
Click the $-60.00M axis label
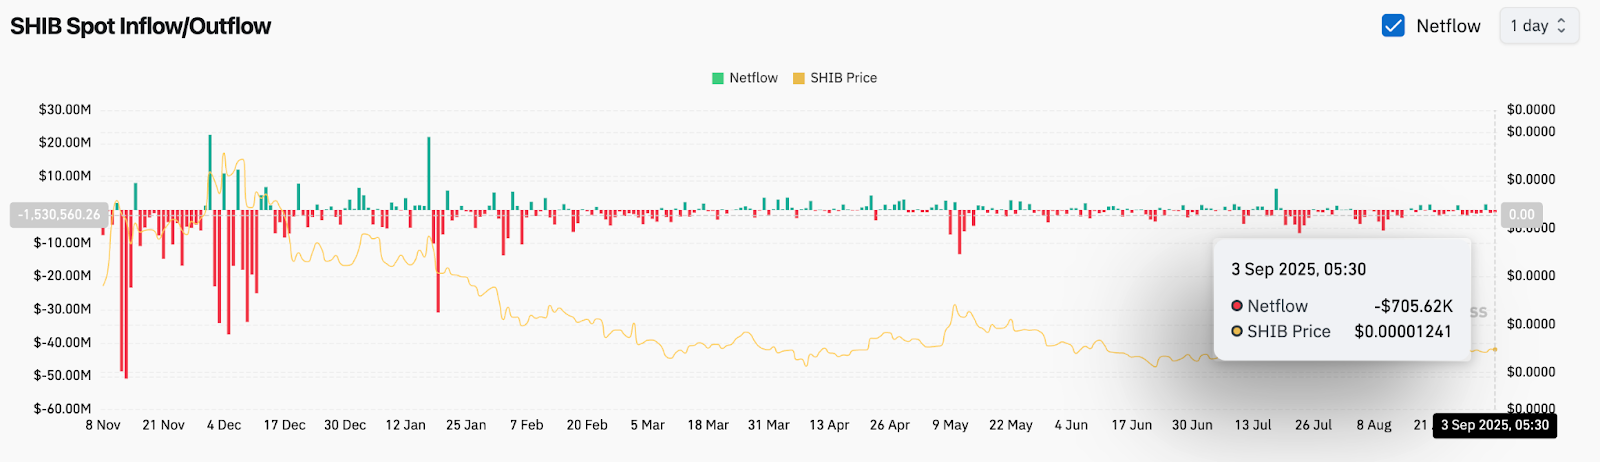63,408
